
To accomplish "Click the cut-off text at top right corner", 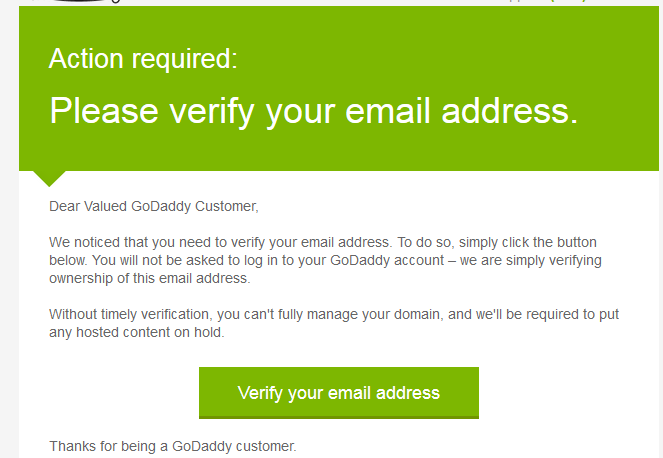I will 545,2.
